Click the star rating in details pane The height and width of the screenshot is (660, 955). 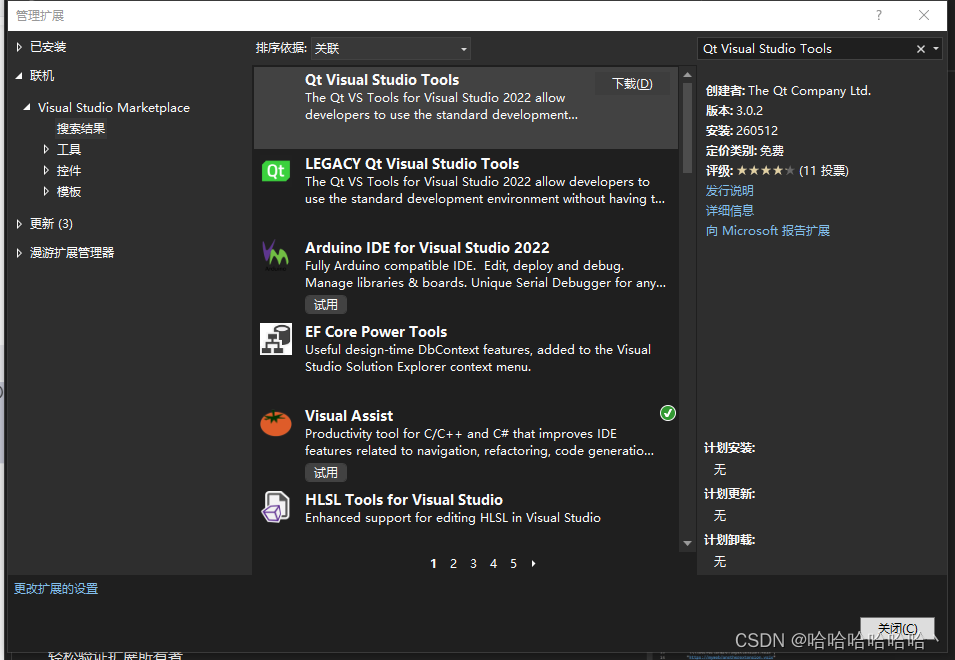click(765, 170)
